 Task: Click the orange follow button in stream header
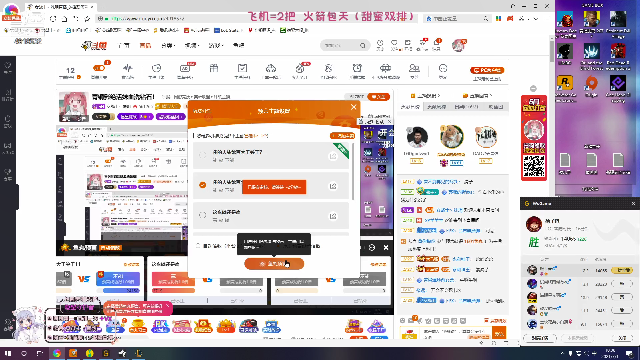(x=378, y=97)
